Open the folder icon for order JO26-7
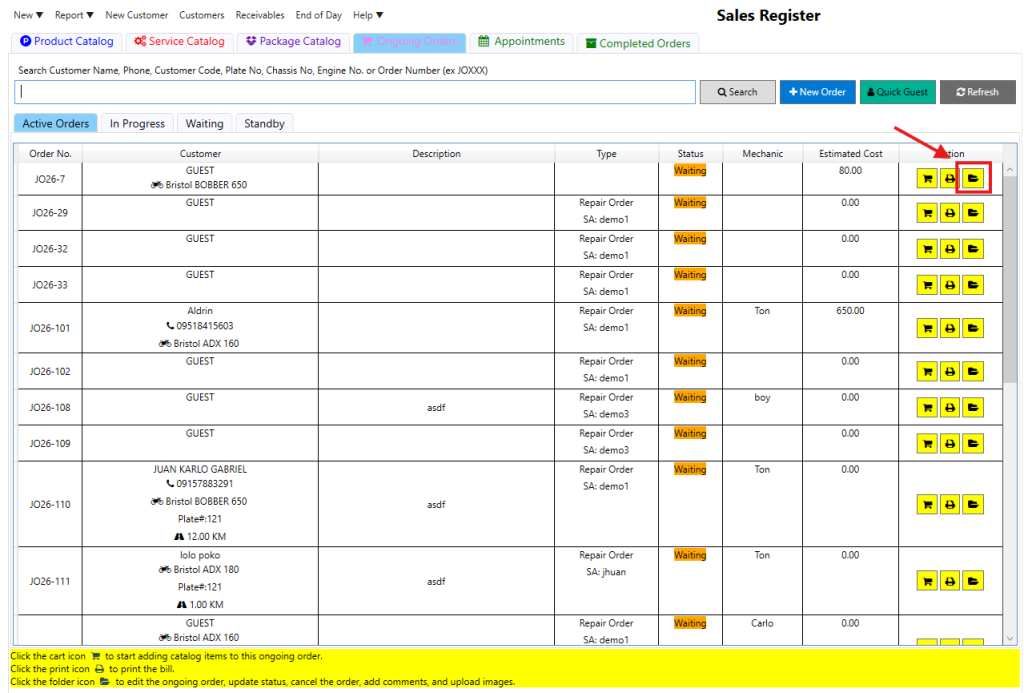 [973, 179]
